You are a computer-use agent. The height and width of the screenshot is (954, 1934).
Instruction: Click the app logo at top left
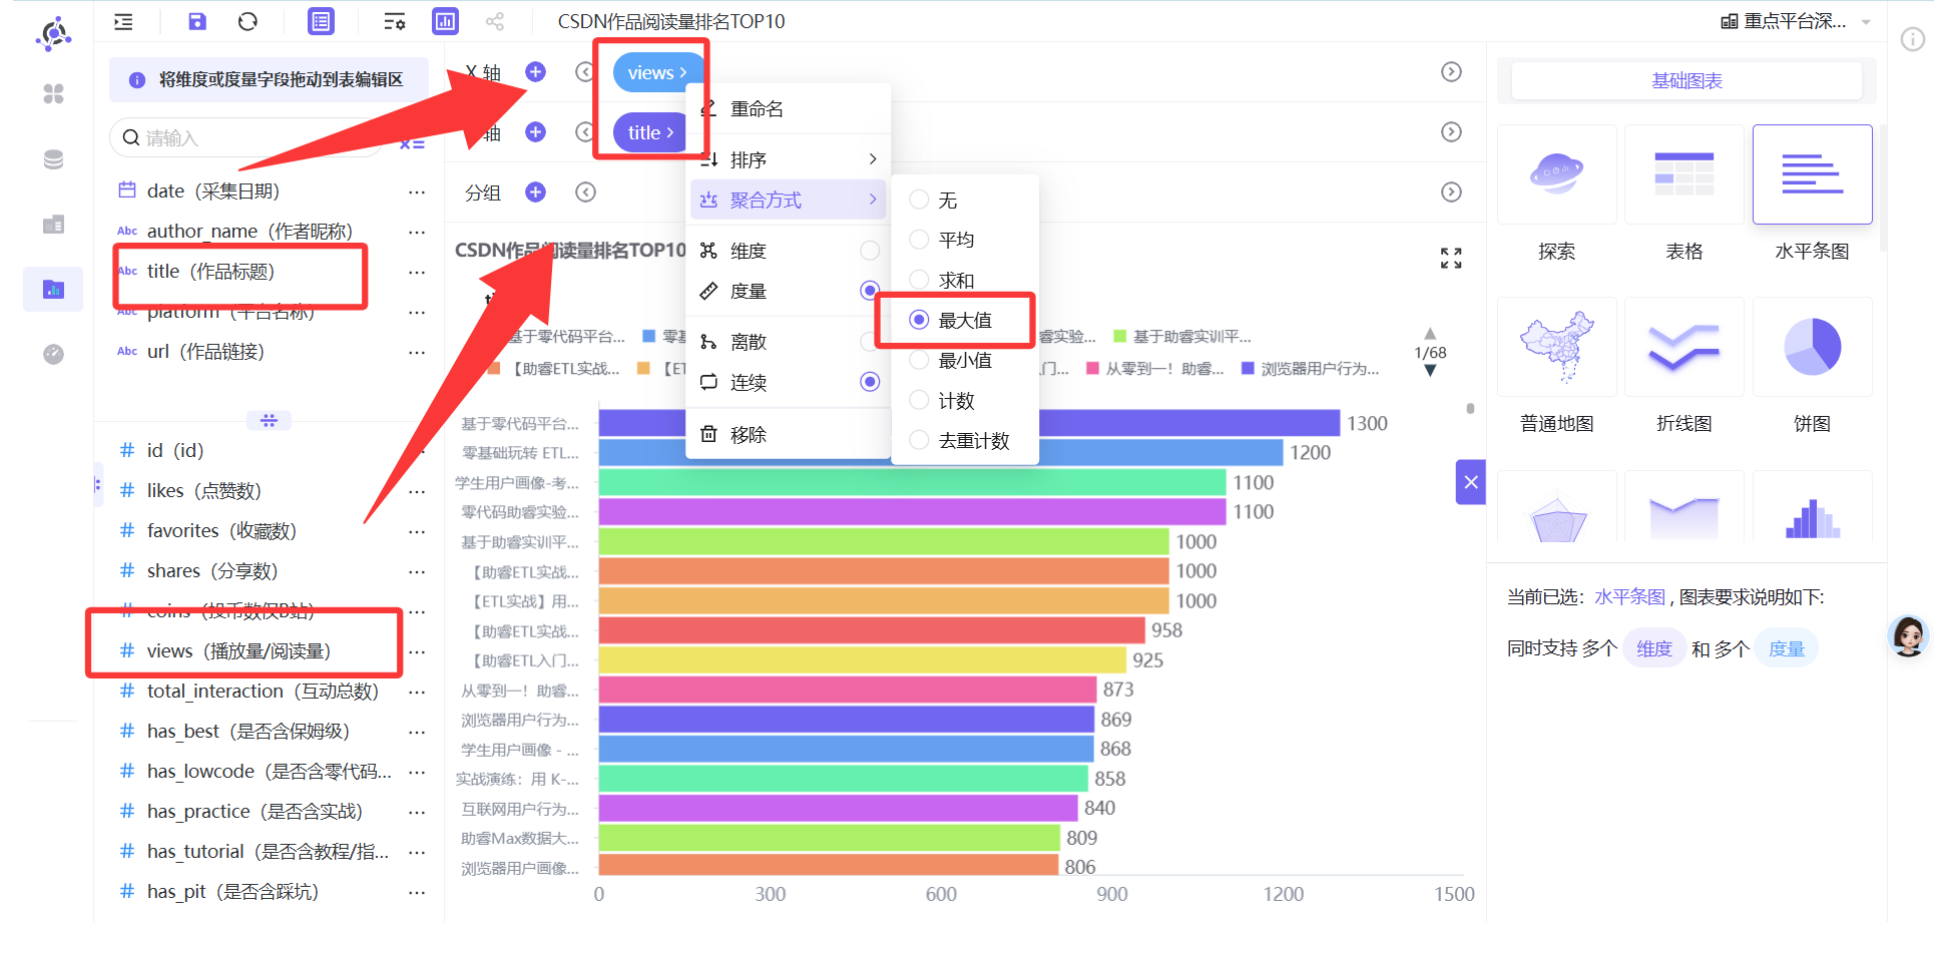[54, 33]
